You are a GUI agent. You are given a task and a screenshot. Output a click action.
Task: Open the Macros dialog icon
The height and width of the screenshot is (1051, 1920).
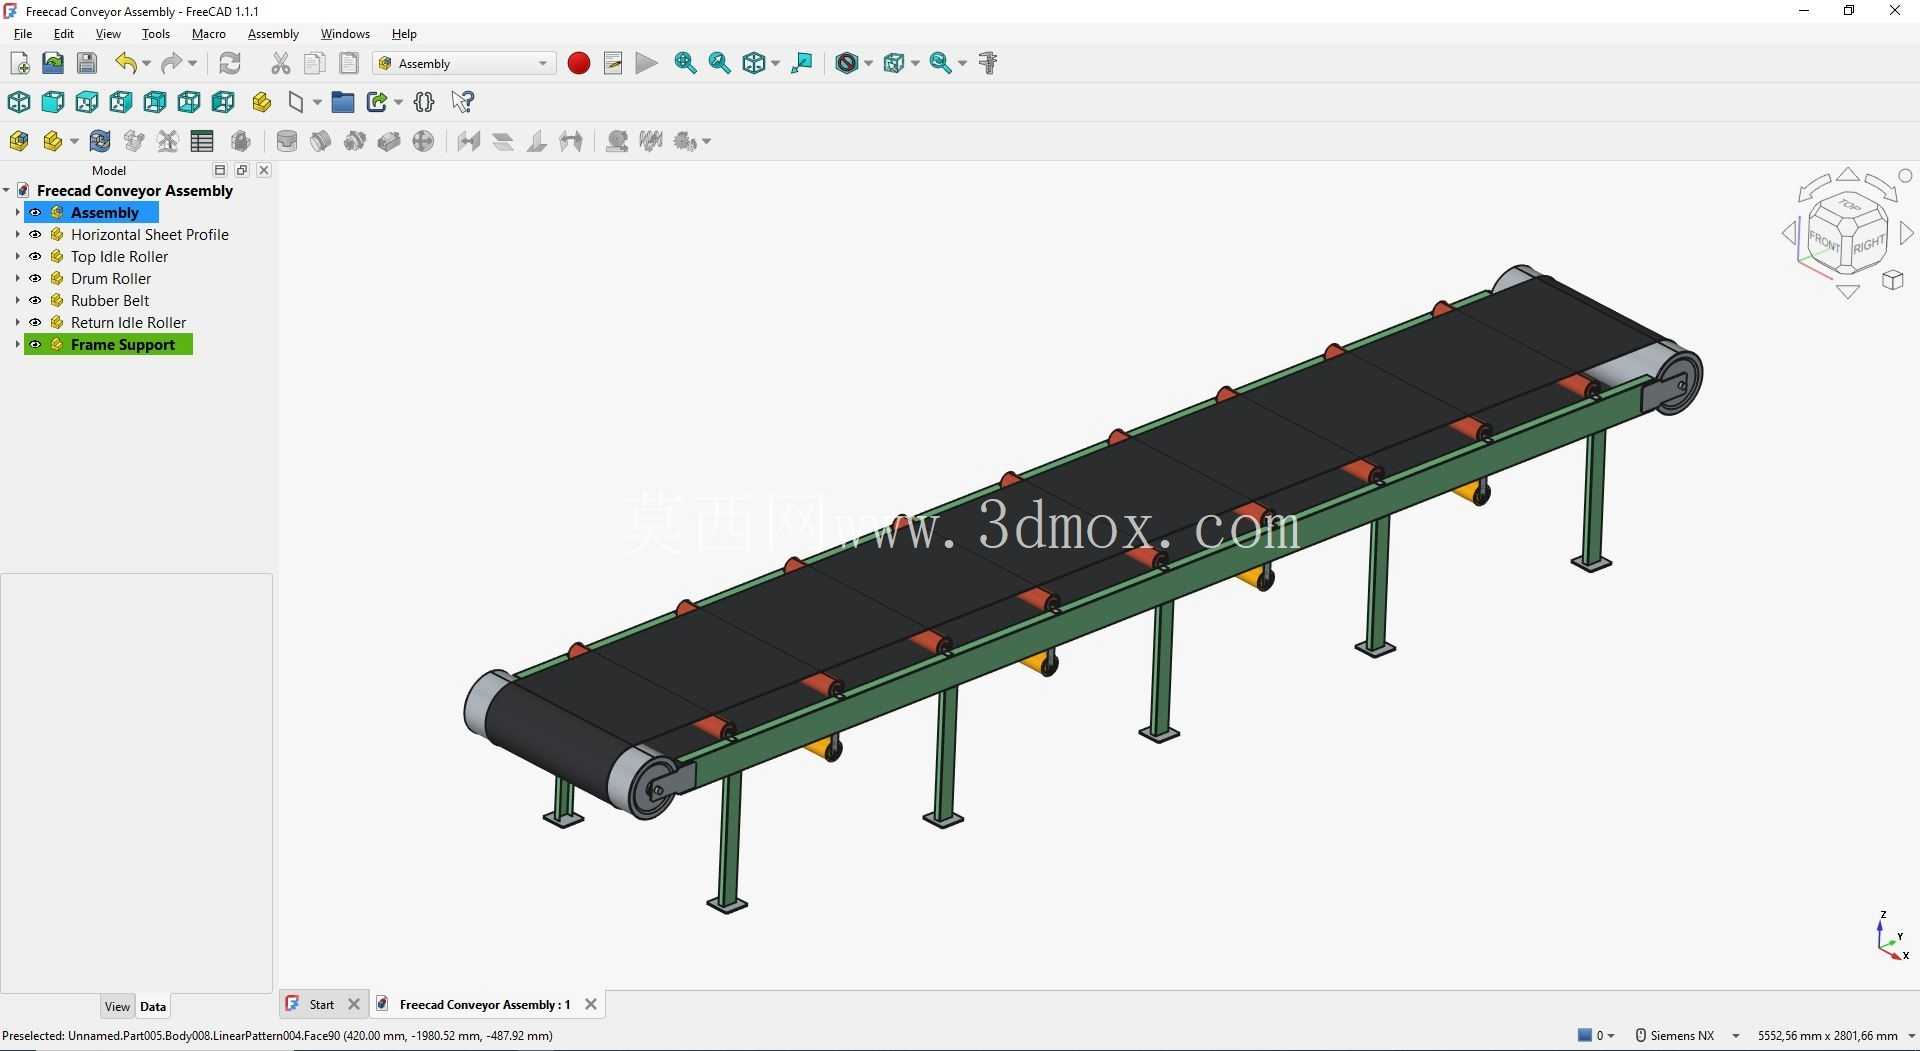[613, 63]
